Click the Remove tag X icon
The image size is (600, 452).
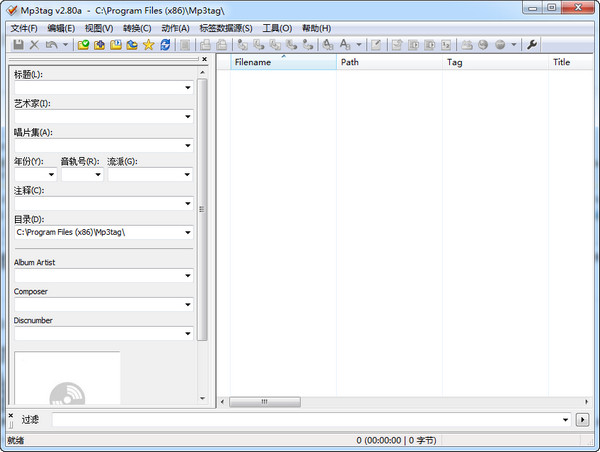(x=34, y=45)
